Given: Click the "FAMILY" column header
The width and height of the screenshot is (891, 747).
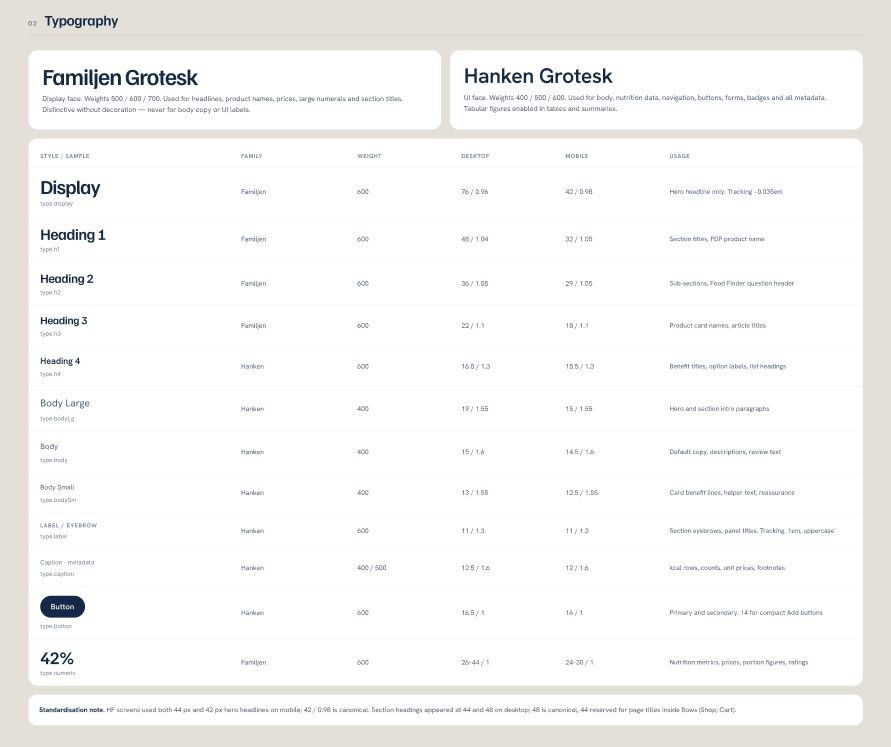Looking at the screenshot, I should (252, 156).
